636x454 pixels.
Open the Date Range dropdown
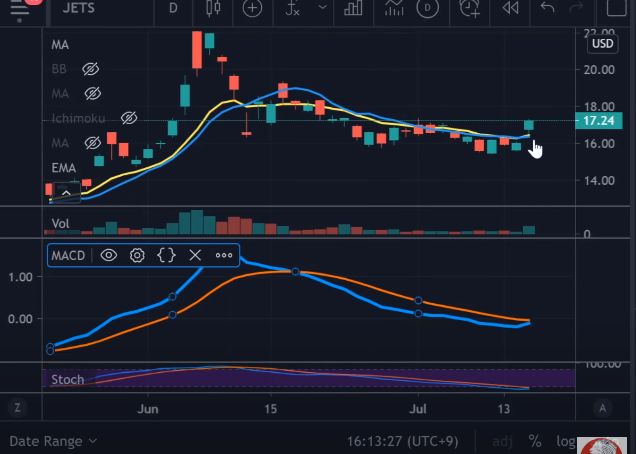53,441
